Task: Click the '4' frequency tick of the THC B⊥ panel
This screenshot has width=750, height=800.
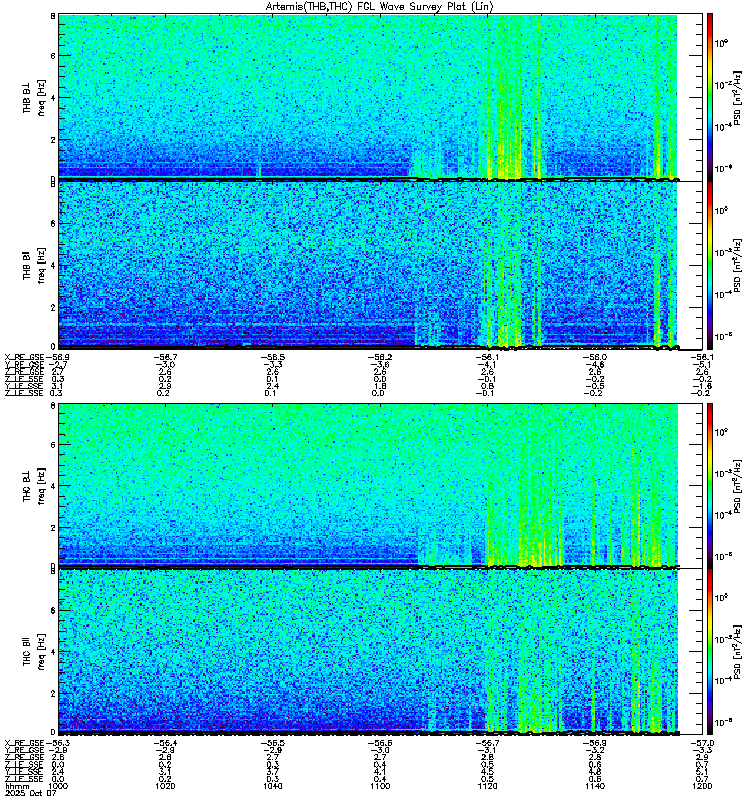Action: [53, 485]
